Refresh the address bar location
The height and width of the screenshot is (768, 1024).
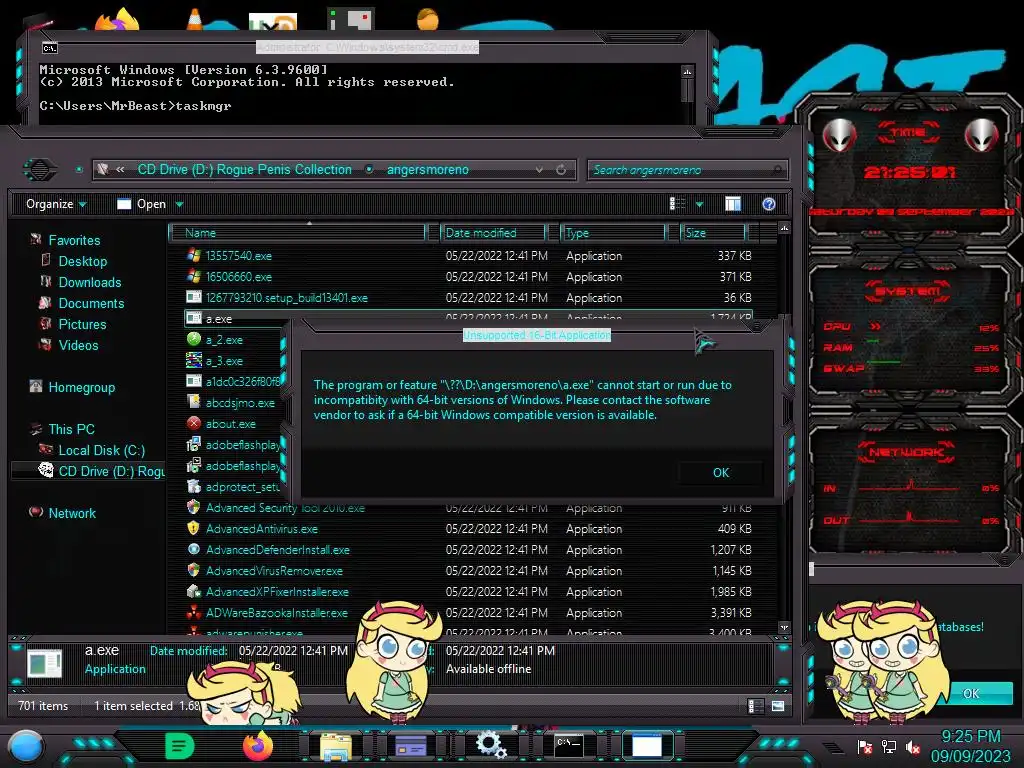point(561,170)
